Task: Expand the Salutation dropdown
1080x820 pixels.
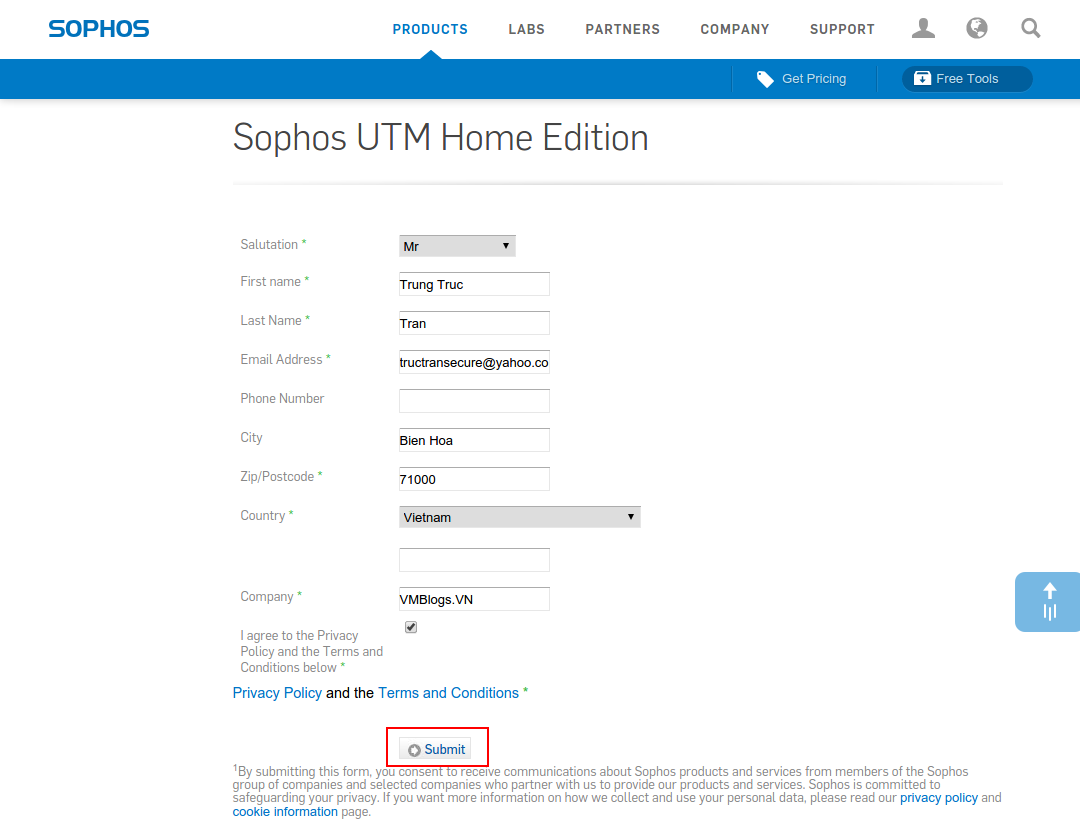Action: pyautogui.click(x=457, y=246)
